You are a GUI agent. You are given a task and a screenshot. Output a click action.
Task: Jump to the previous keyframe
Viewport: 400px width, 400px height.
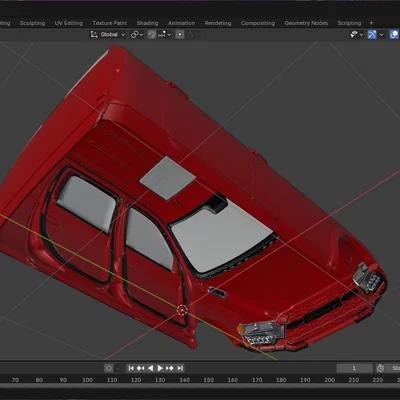[x=141, y=368]
